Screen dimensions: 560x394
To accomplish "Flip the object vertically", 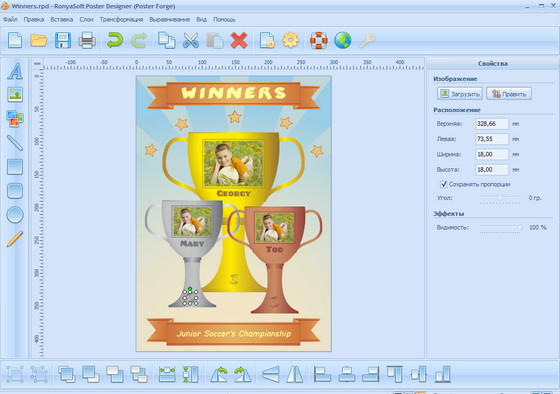I will tap(270, 374).
